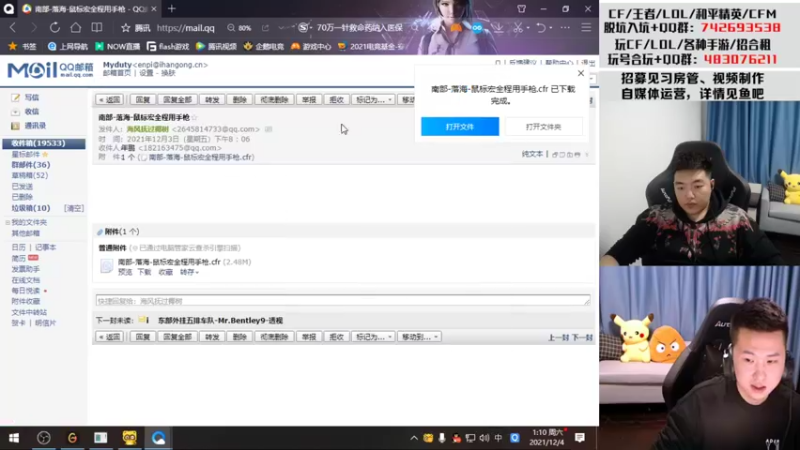Open the 群邮件(36) folder

[31, 165]
